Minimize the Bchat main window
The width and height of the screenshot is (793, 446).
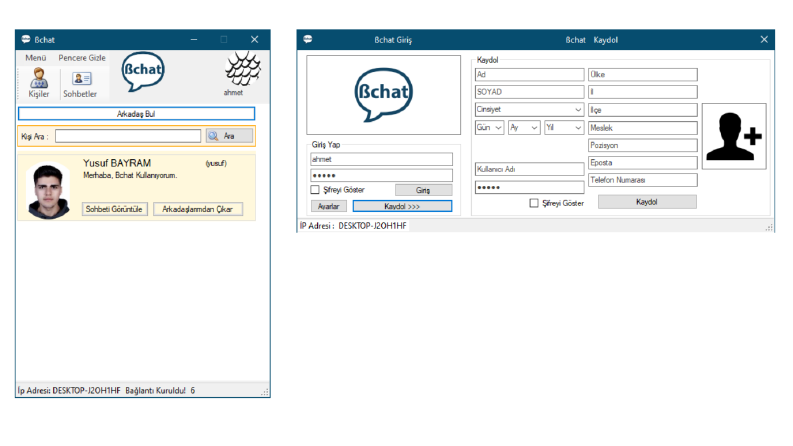coord(194,39)
